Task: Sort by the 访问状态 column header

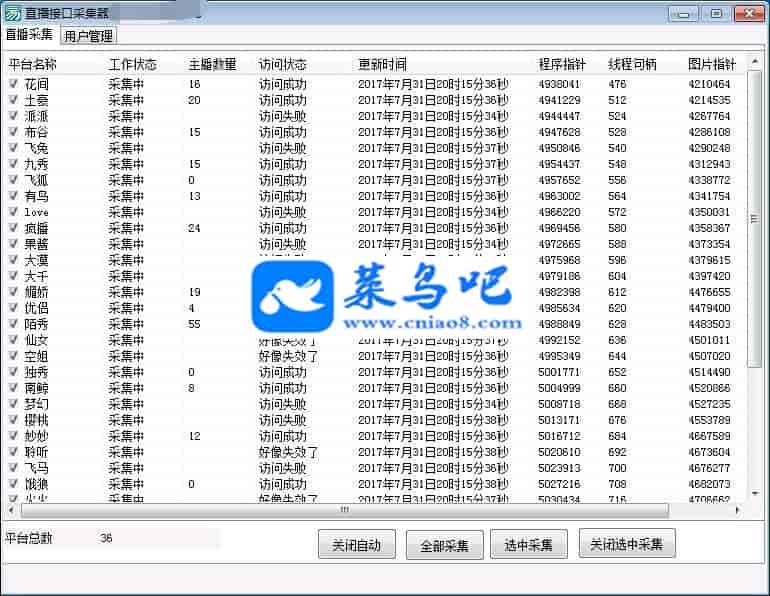Action: [283, 64]
